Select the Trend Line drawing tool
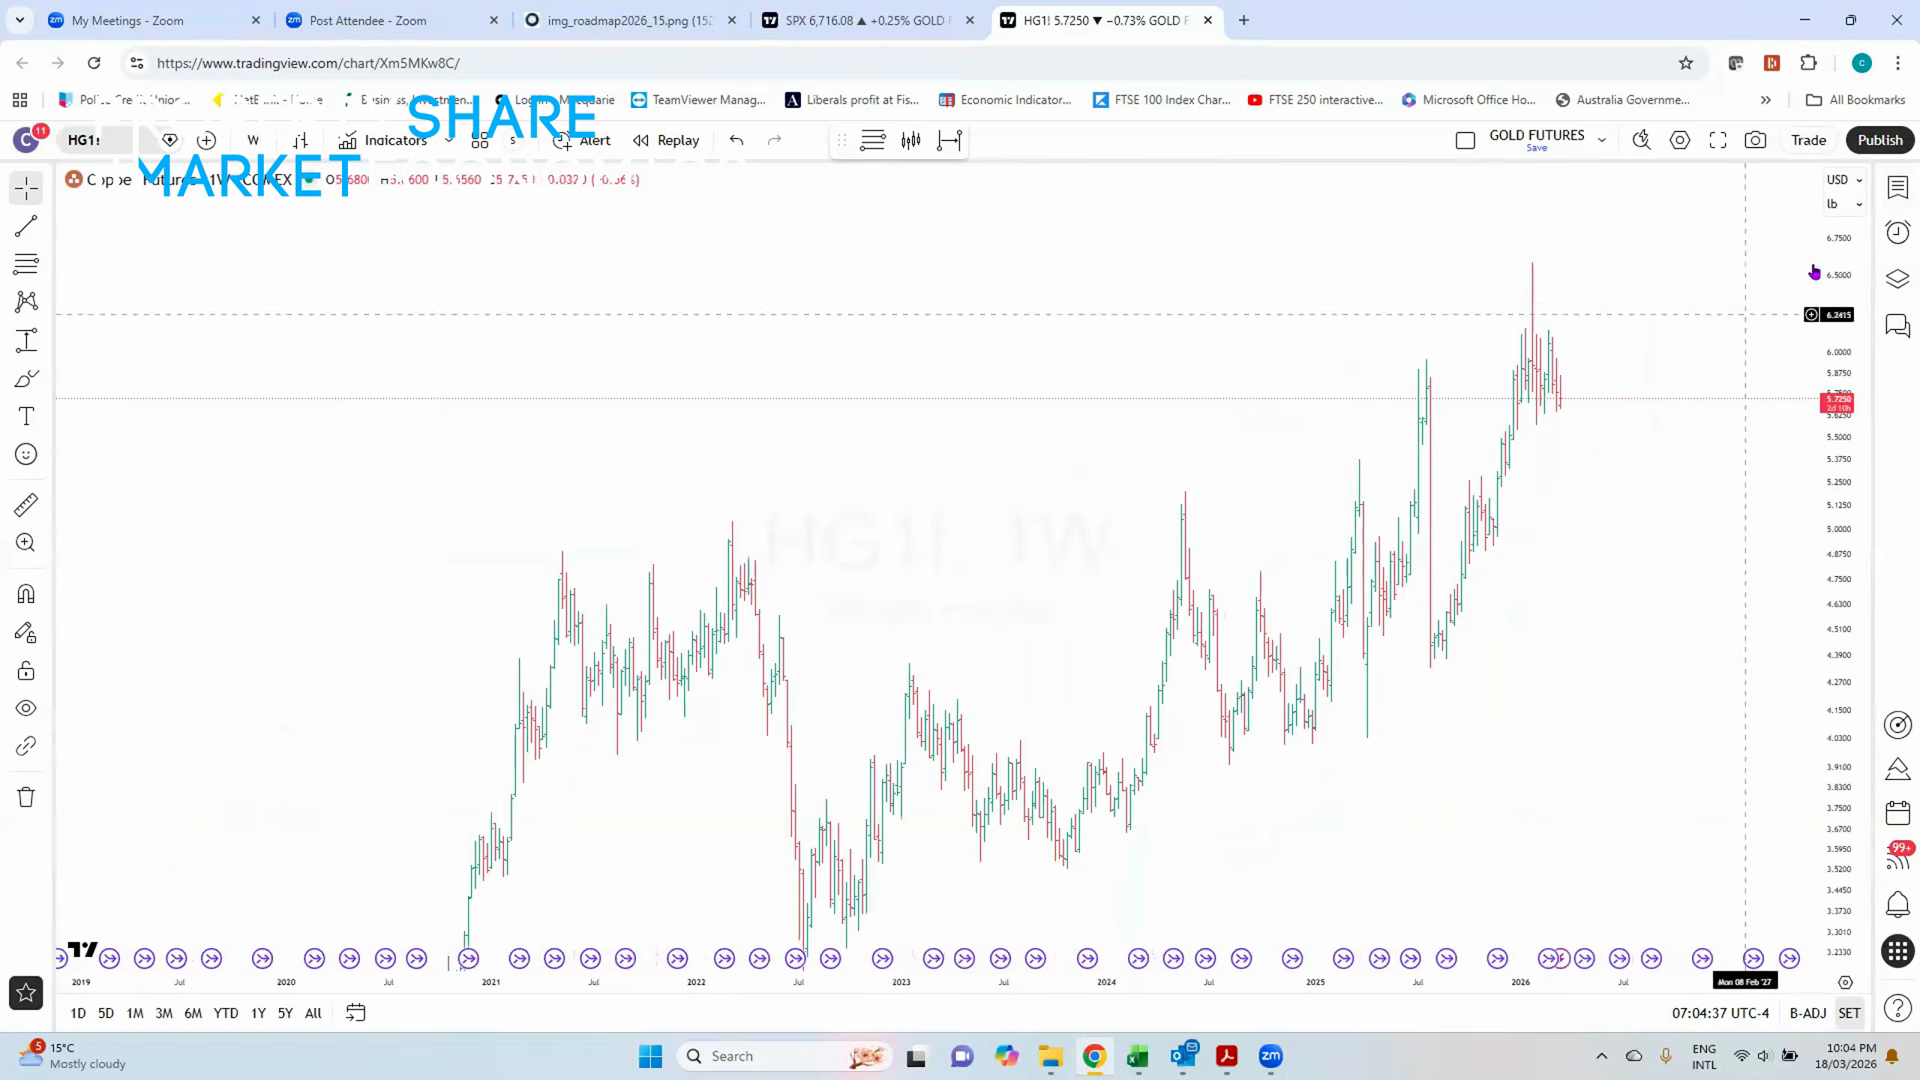1920x1080 pixels. [25, 225]
